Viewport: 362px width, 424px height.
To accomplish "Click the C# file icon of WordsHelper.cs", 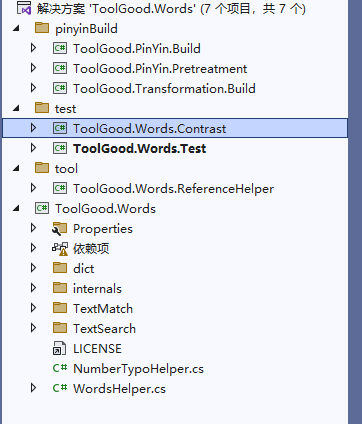I will tap(60, 388).
